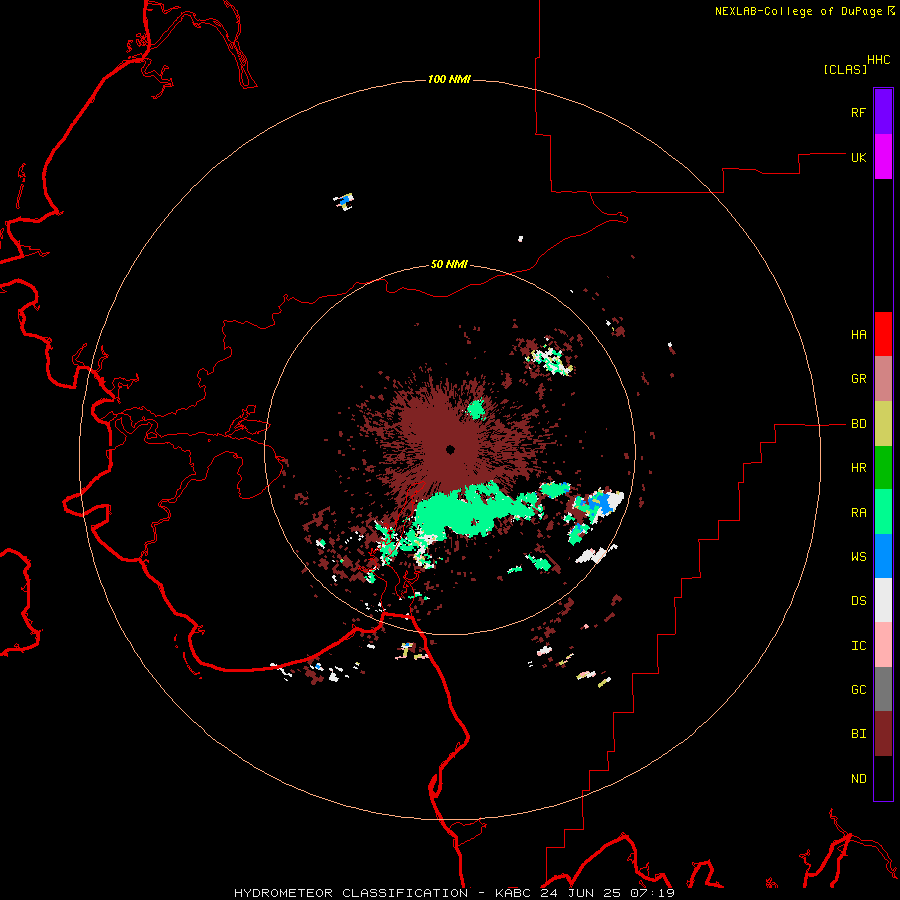The image size is (900, 900).
Task: Click the red HA legend color swatch
Action: click(x=883, y=334)
